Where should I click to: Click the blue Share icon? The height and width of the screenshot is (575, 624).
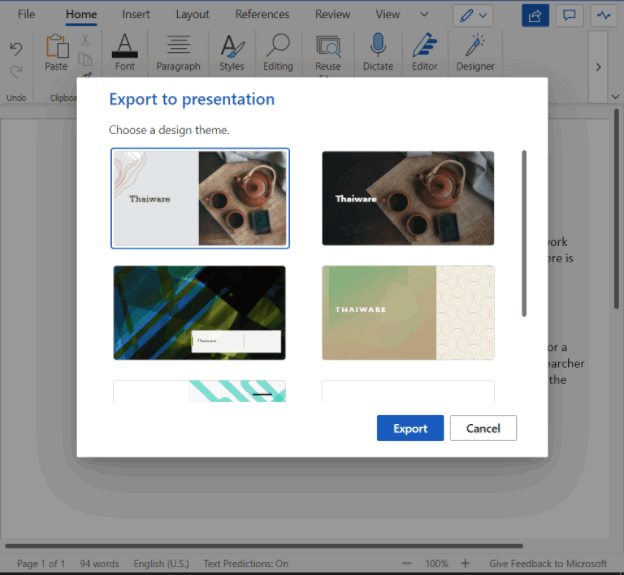pos(535,16)
